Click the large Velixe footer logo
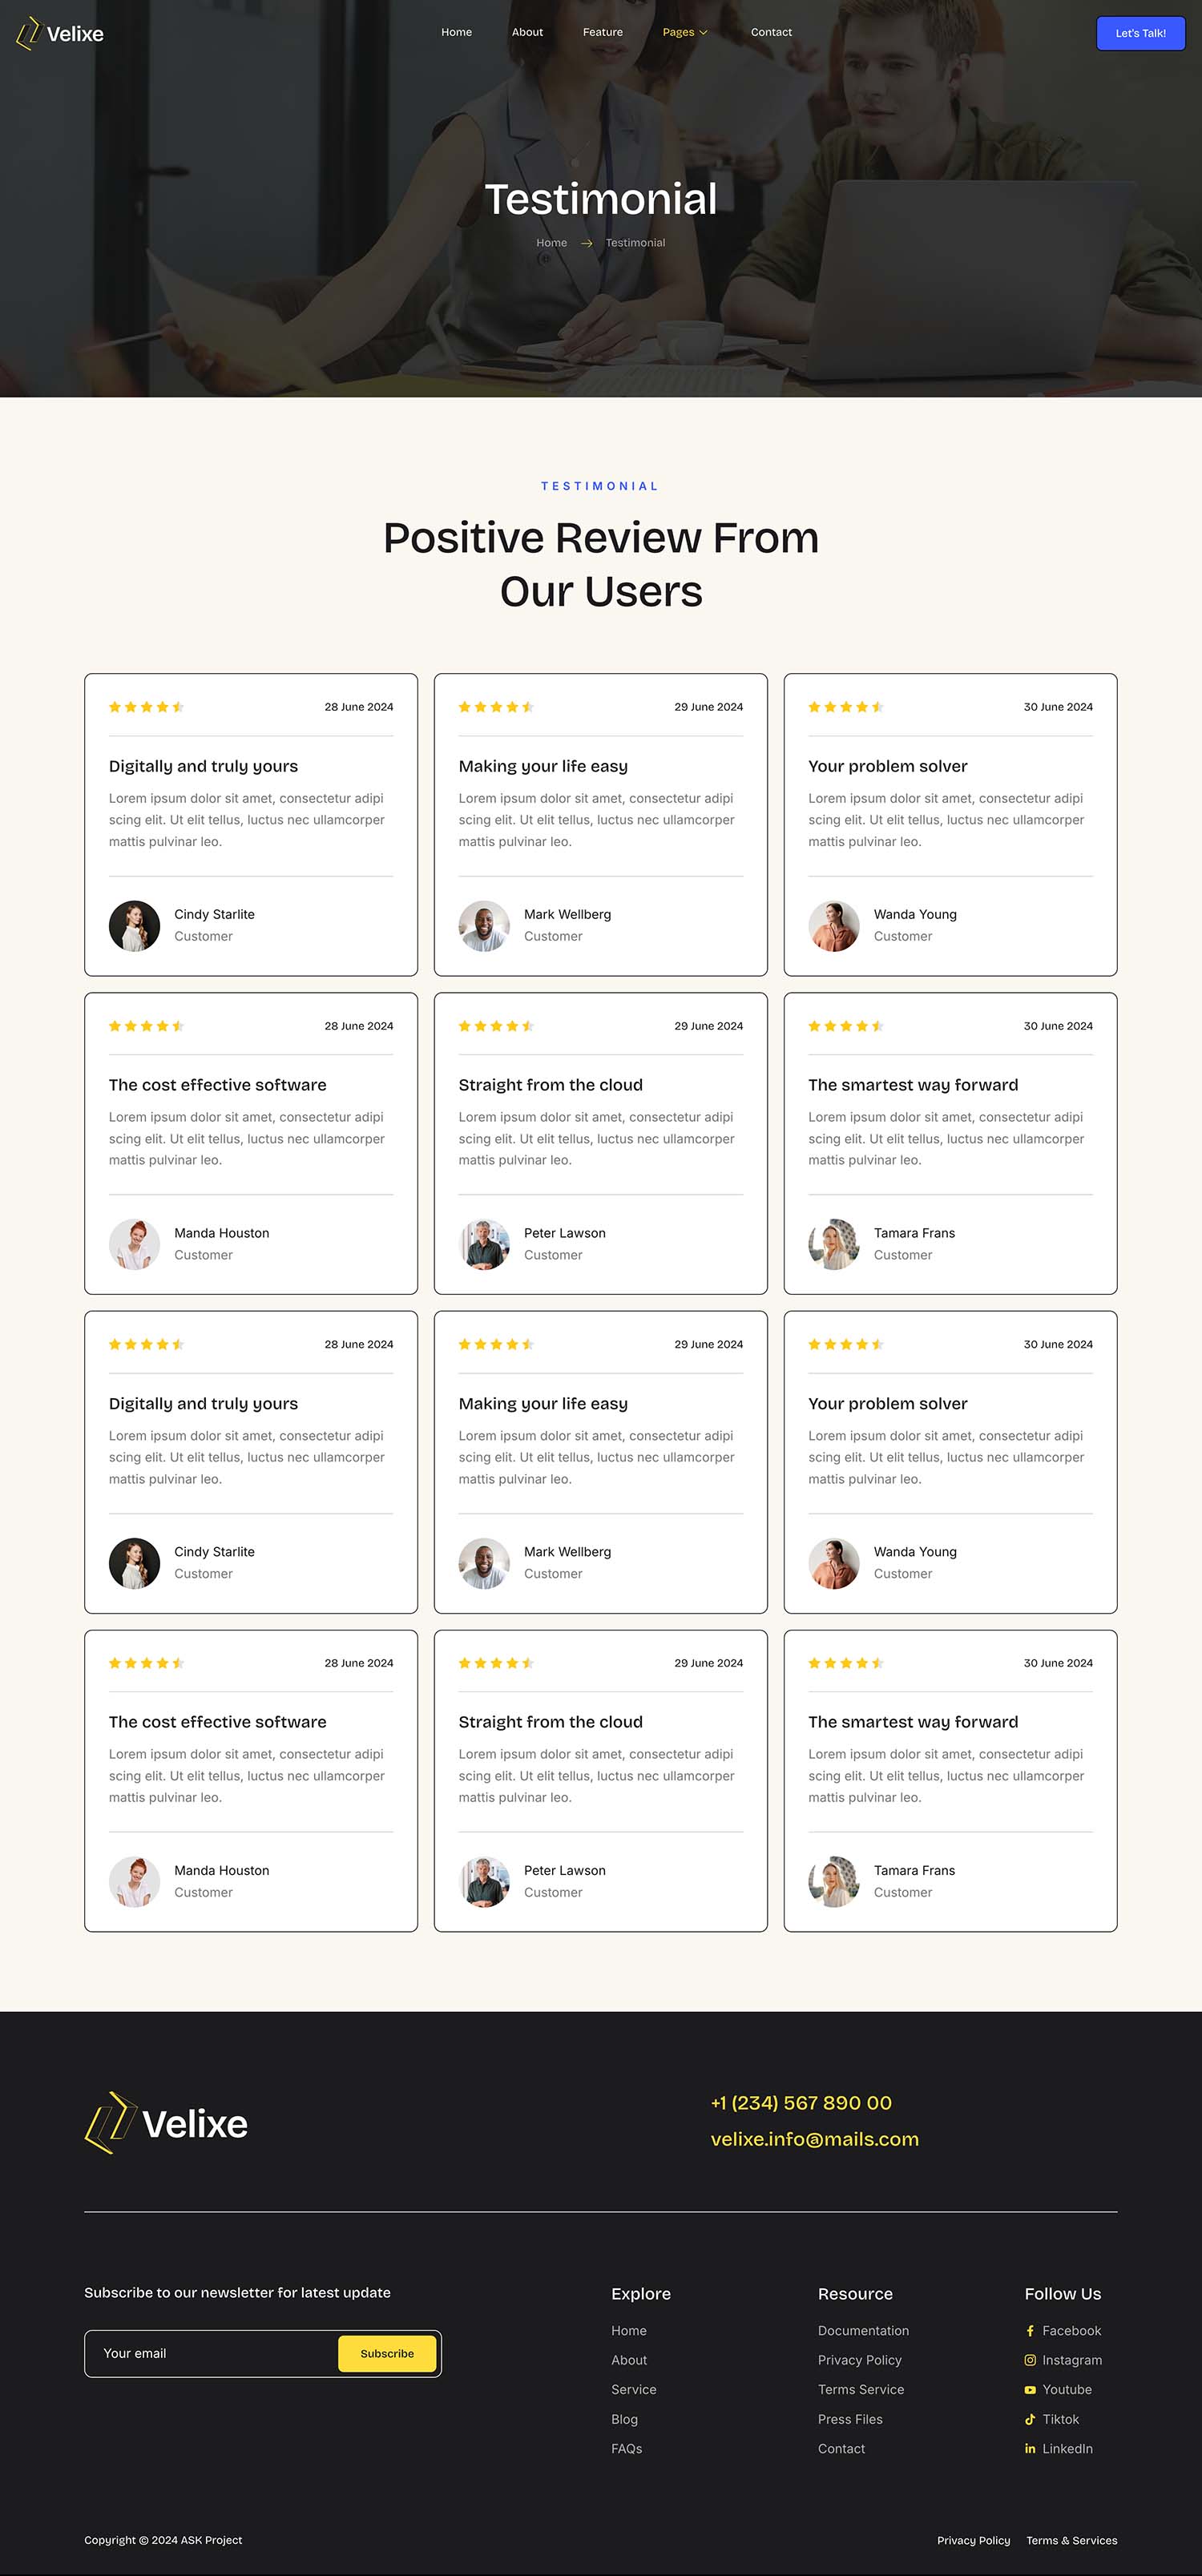Screen dimensions: 1202x2576 click(167, 2122)
